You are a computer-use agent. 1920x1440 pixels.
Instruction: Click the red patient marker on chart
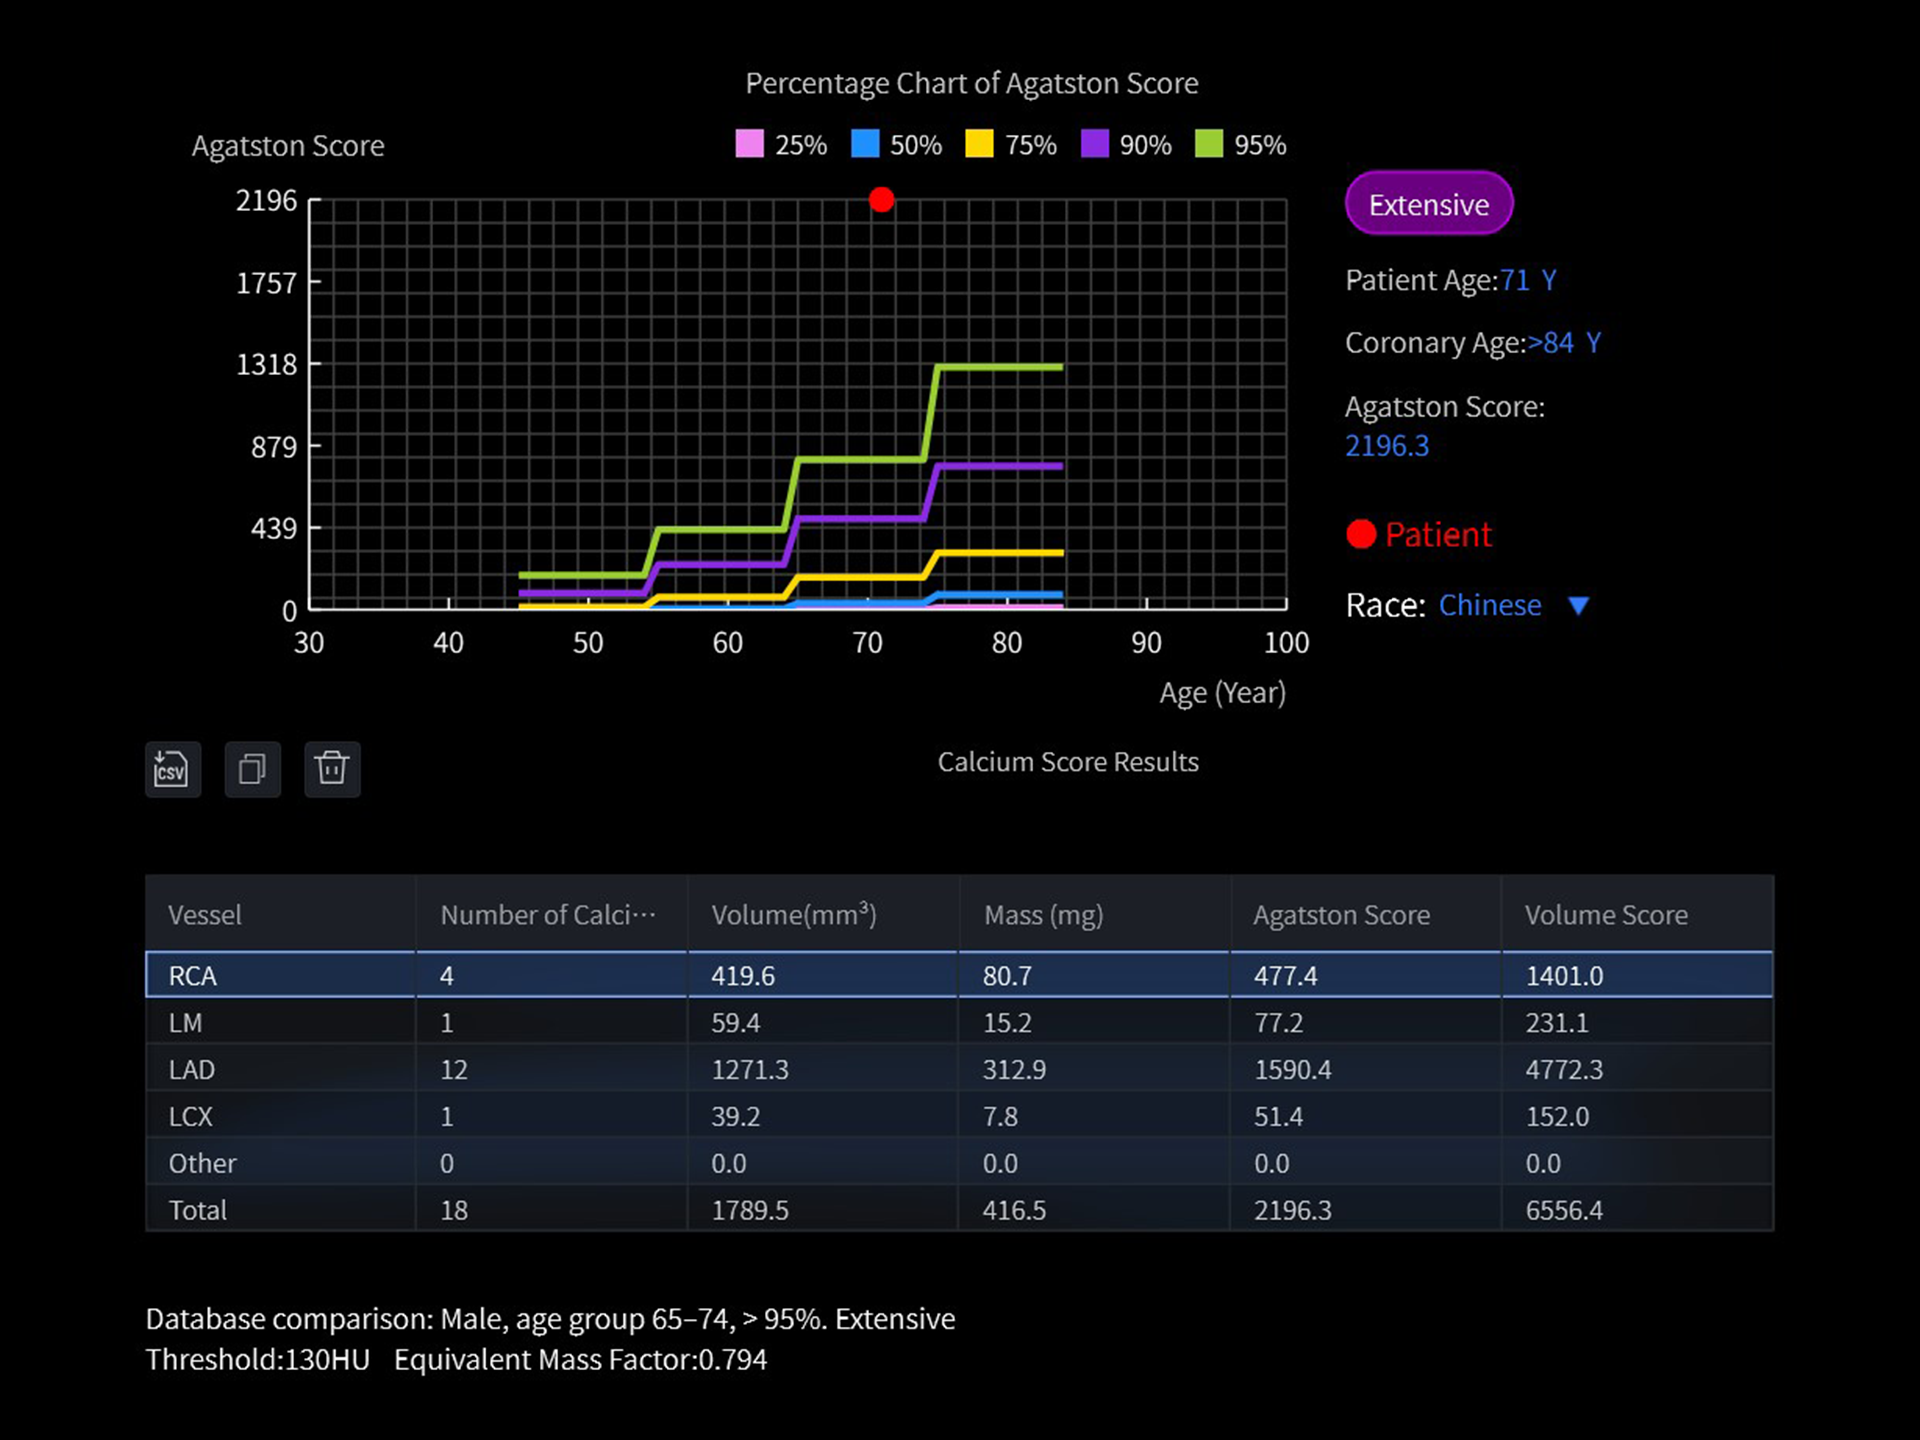[x=881, y=200]
